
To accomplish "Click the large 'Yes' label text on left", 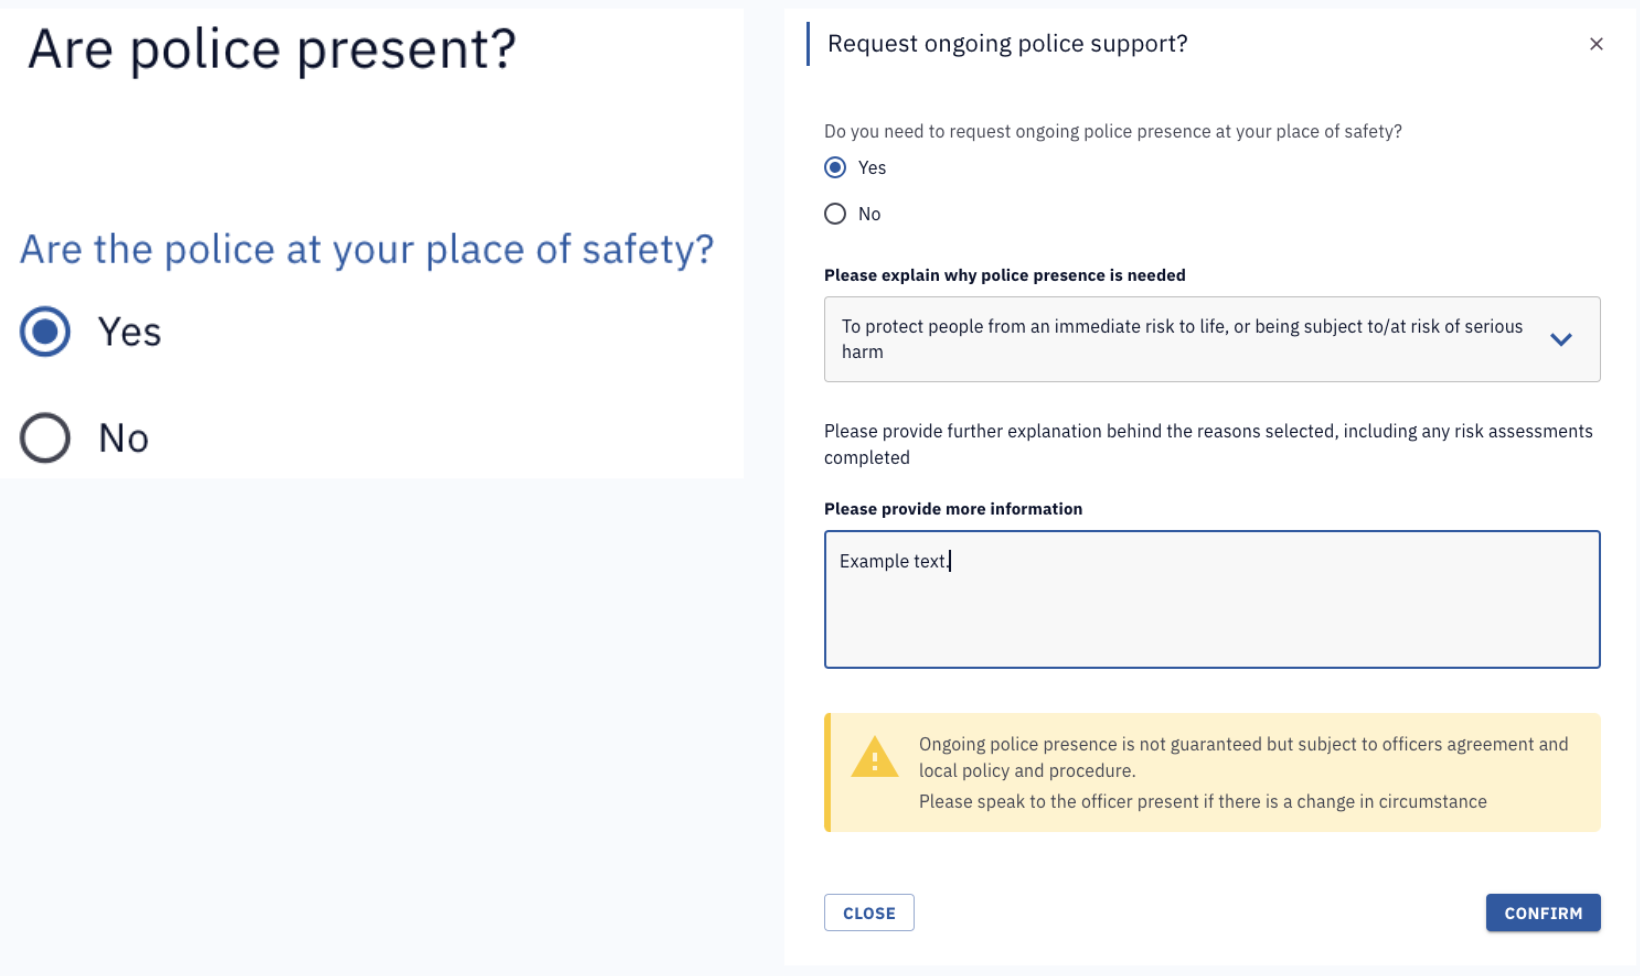I will 129,332.
